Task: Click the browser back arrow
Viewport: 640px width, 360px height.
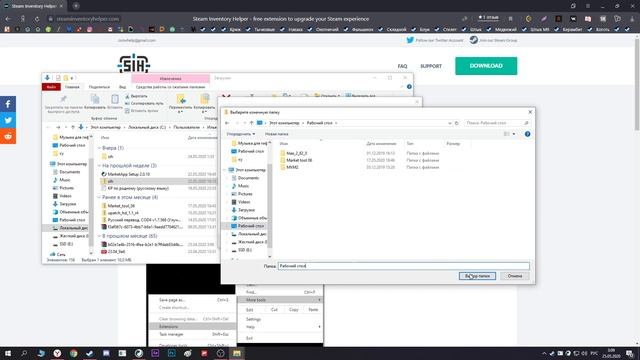Action: coord(8,19)
